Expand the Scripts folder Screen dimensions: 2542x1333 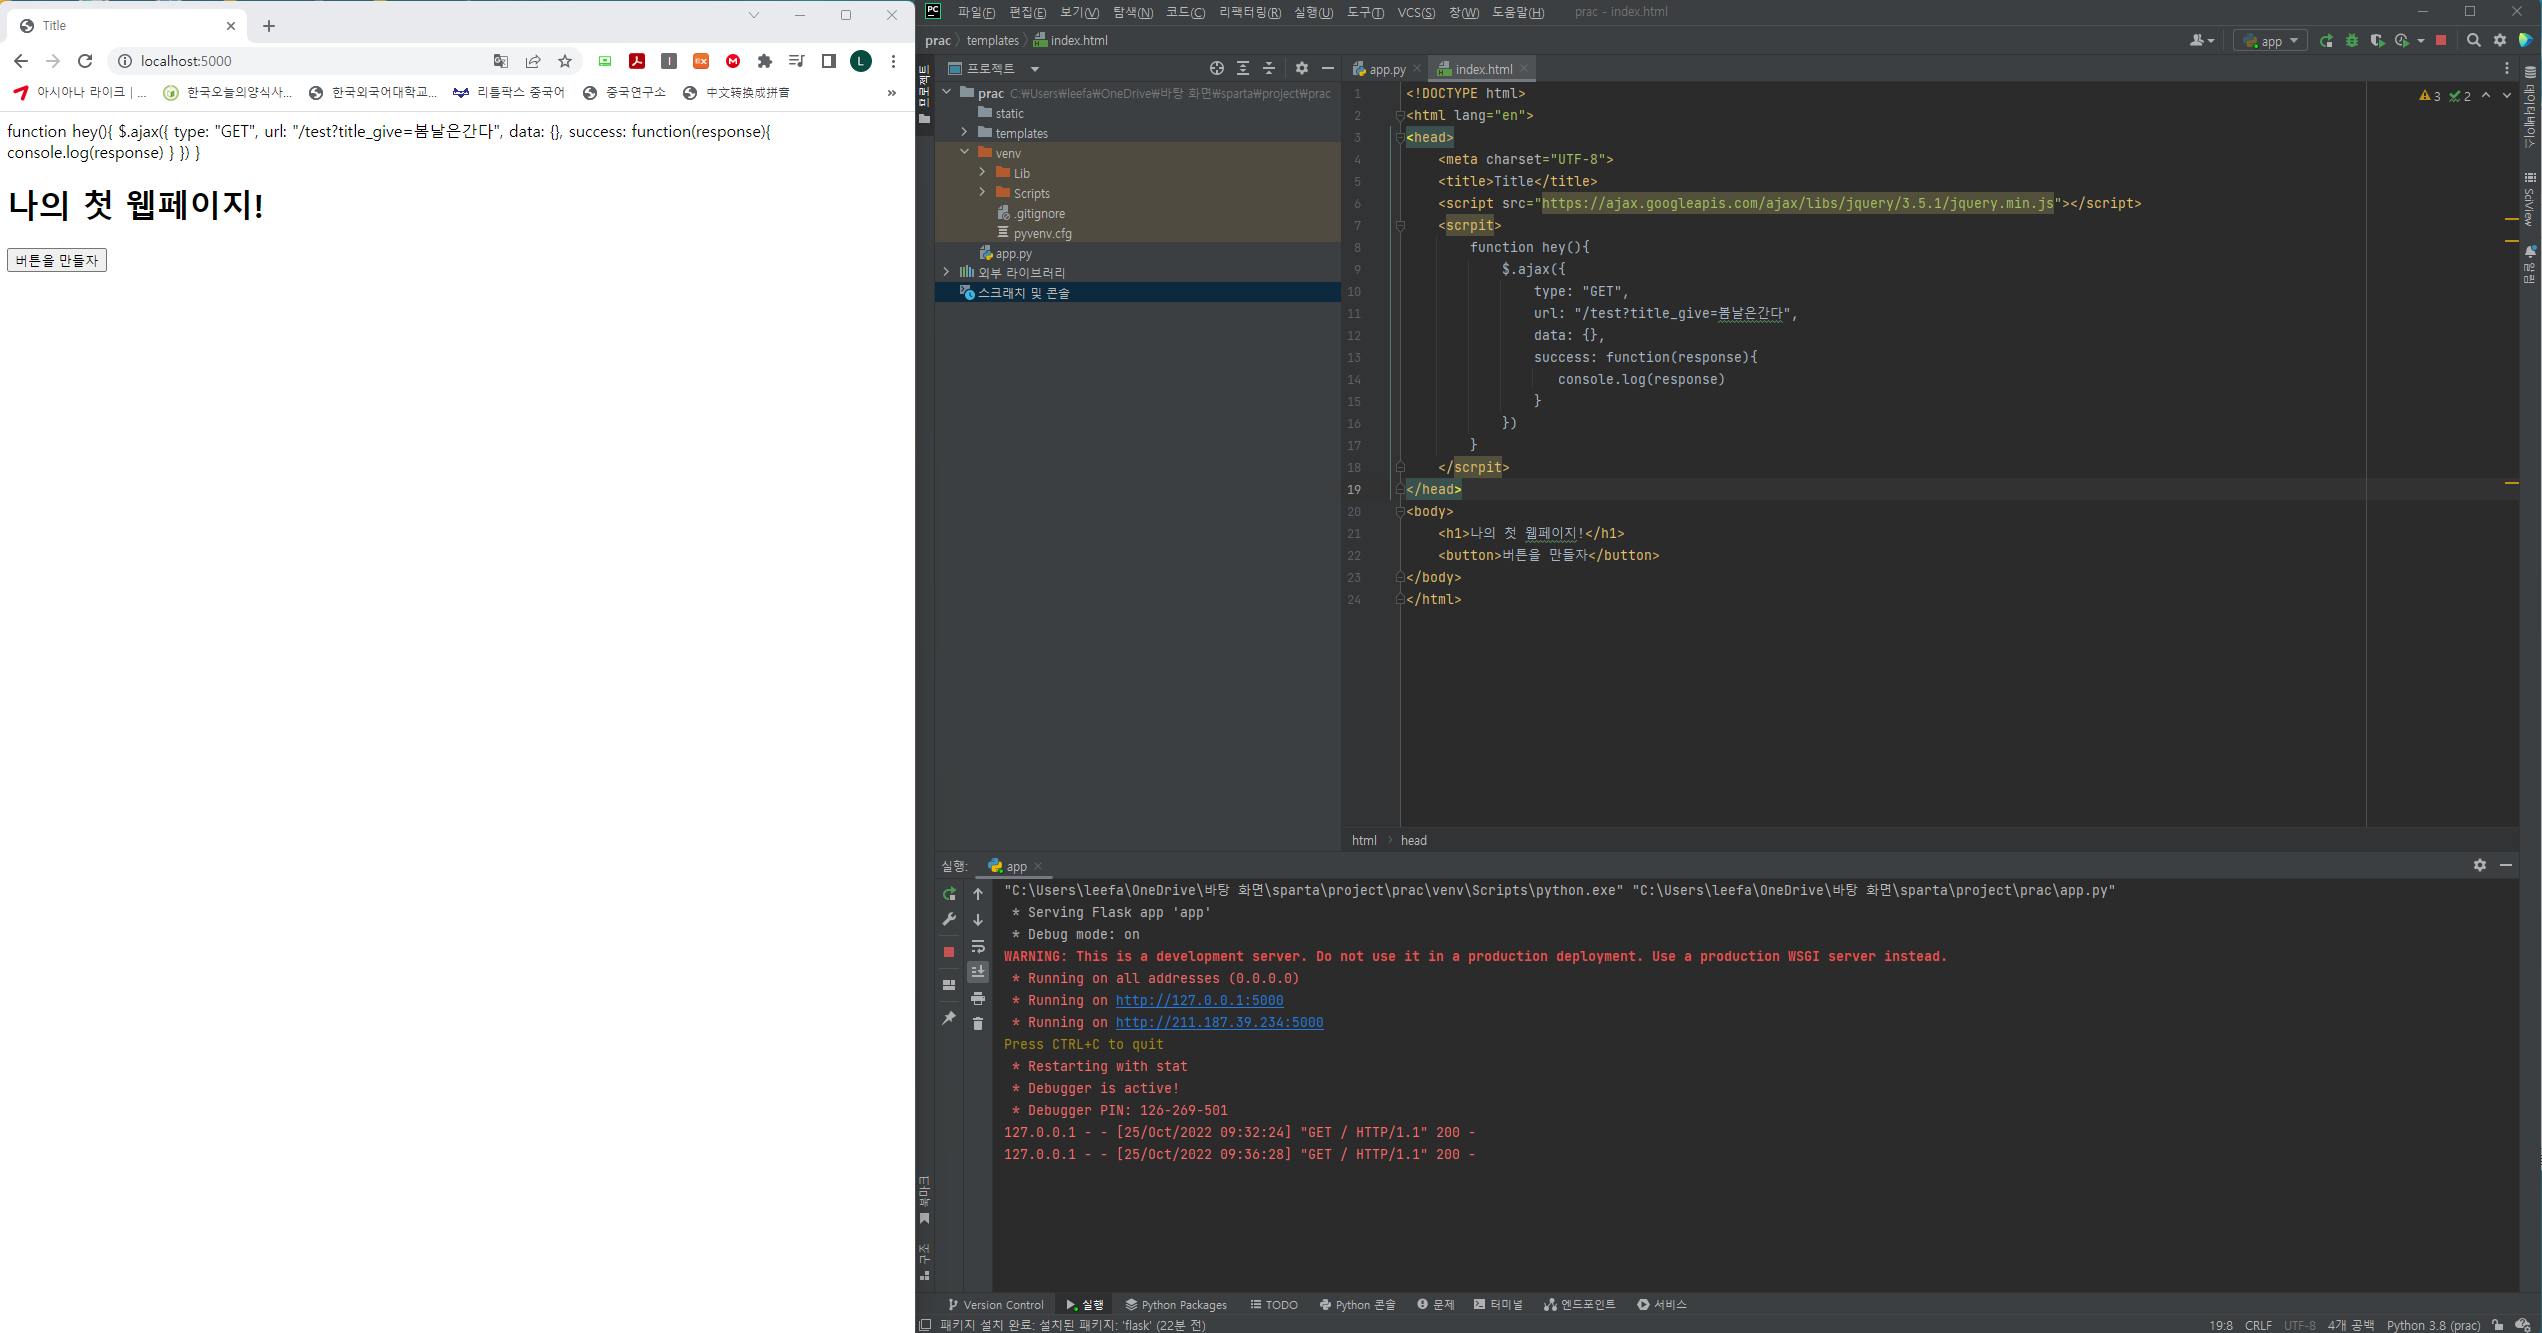pos(983,192)
